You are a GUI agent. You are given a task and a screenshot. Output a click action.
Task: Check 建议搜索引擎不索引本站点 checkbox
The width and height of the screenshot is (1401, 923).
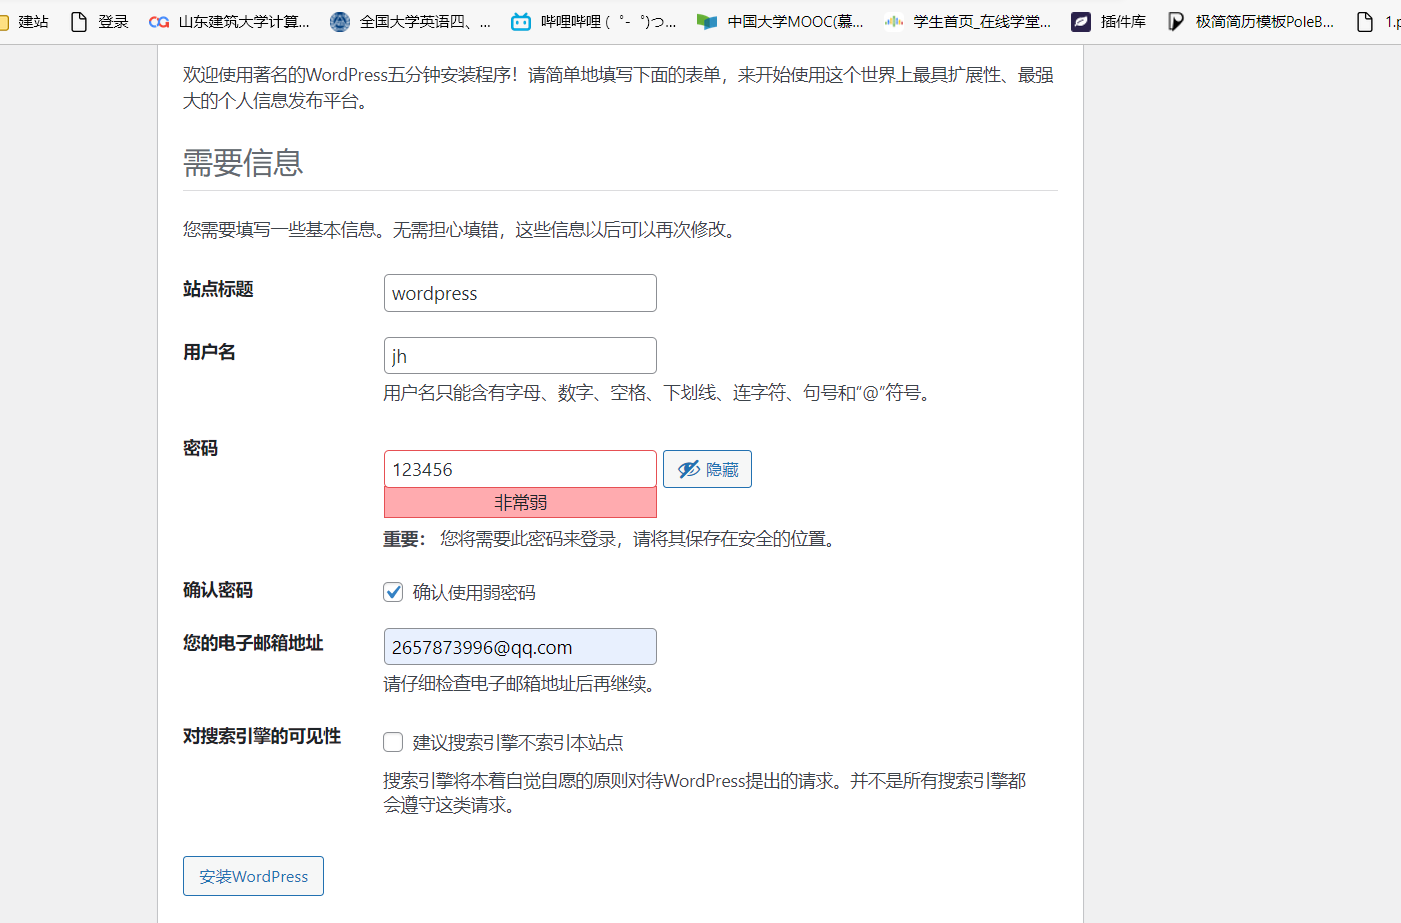tap(393, 742)
